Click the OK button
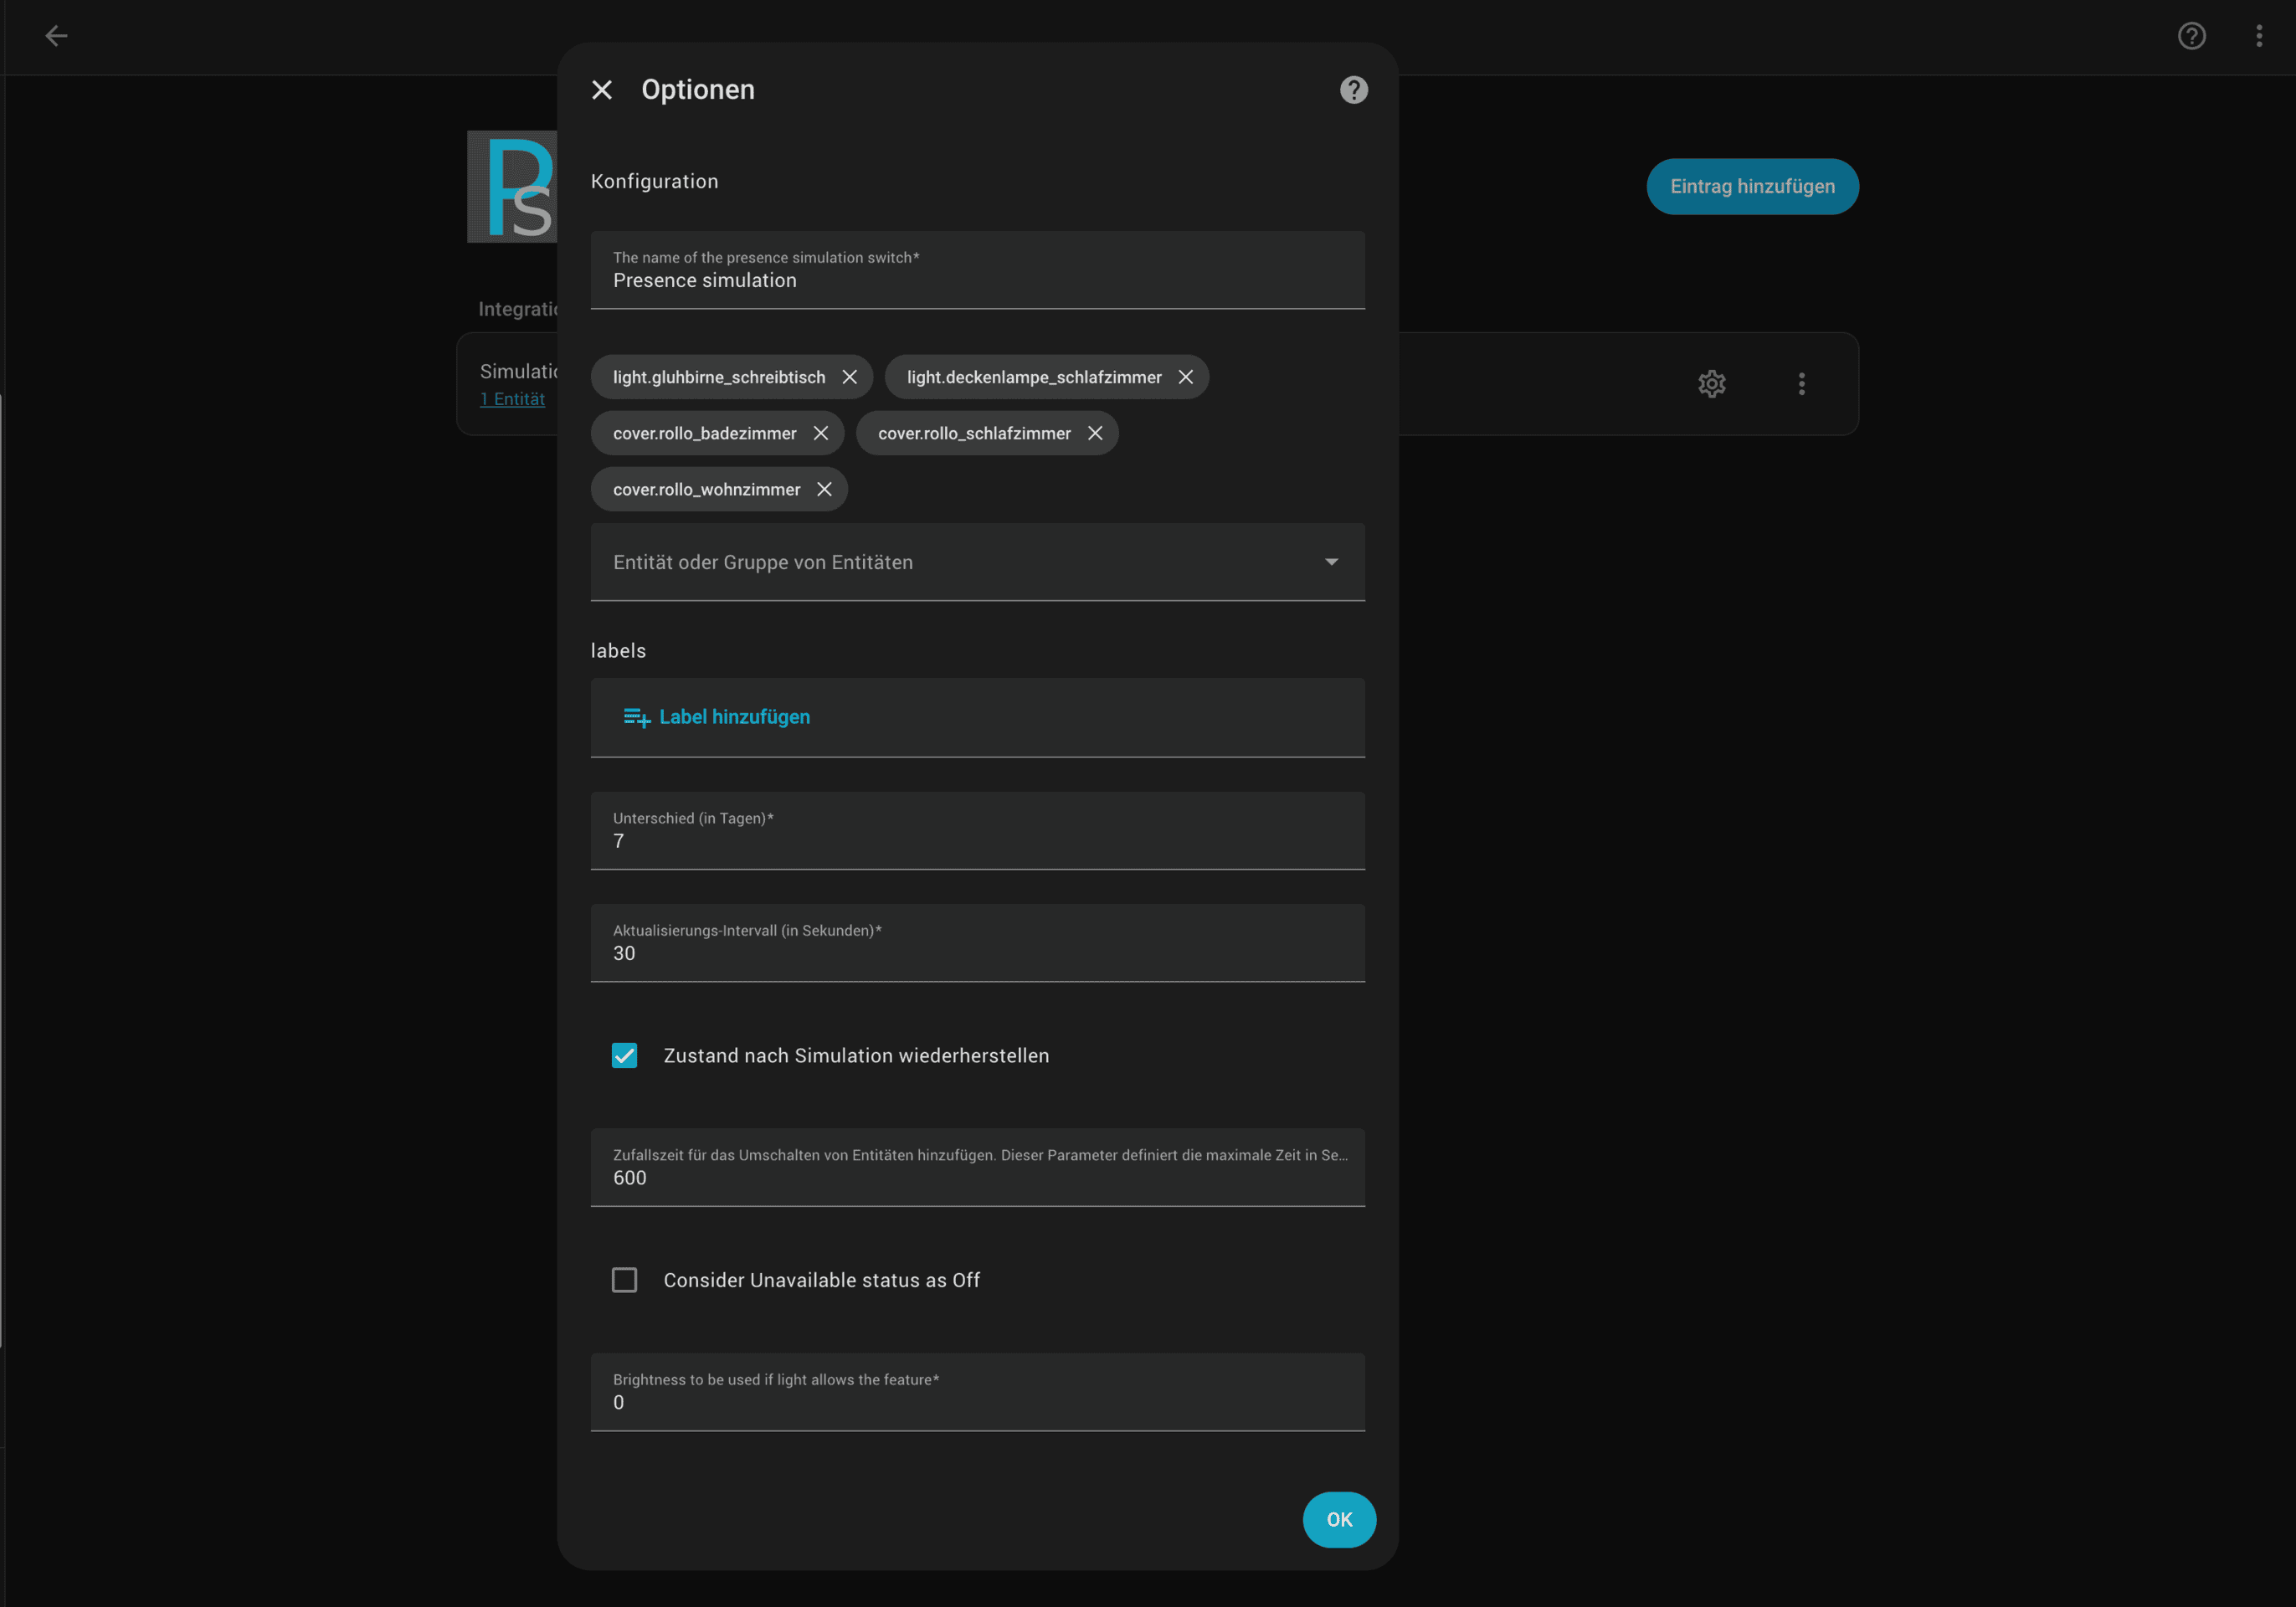Screen dimensions: 2296x1607 pyautogui.click(x=1339, y=1519)
